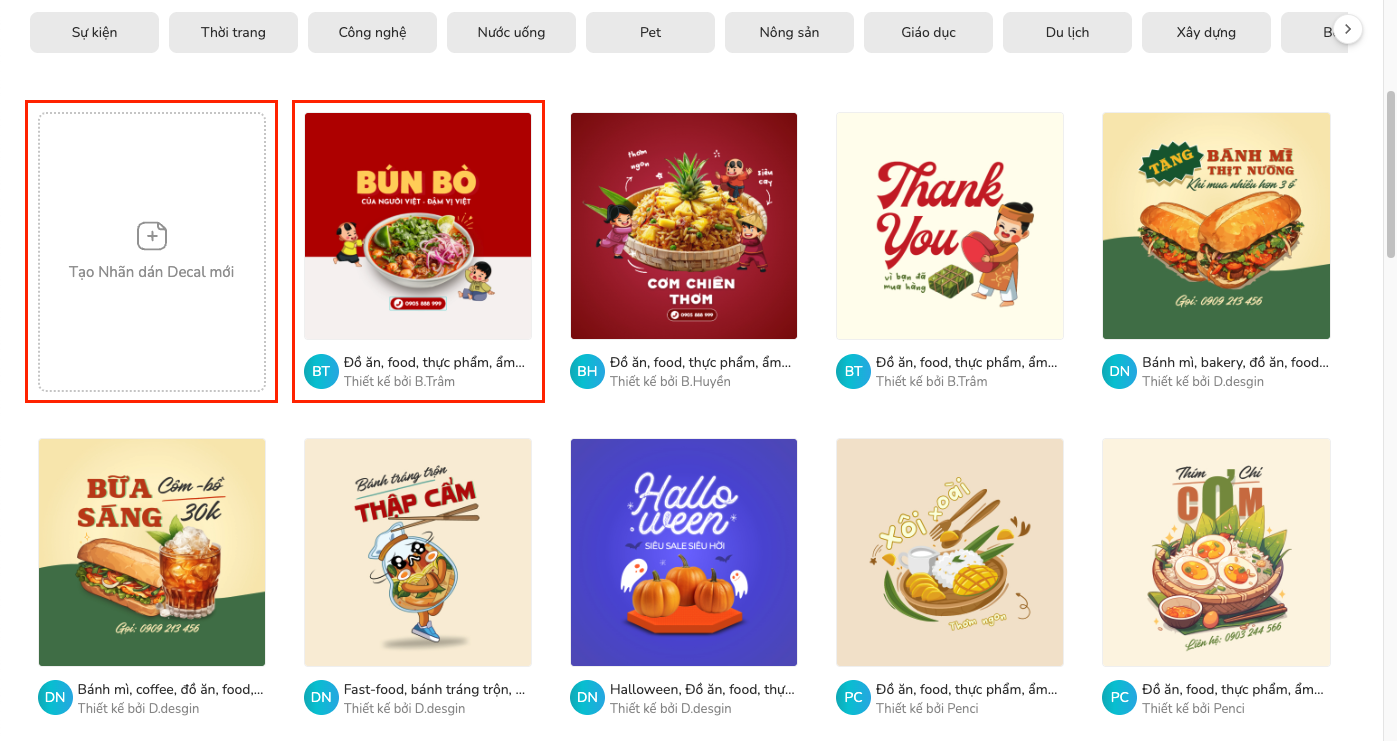Click the plus icon for new decal sticker
Viewport: 1397px width, 741px height.
(152, 236)
